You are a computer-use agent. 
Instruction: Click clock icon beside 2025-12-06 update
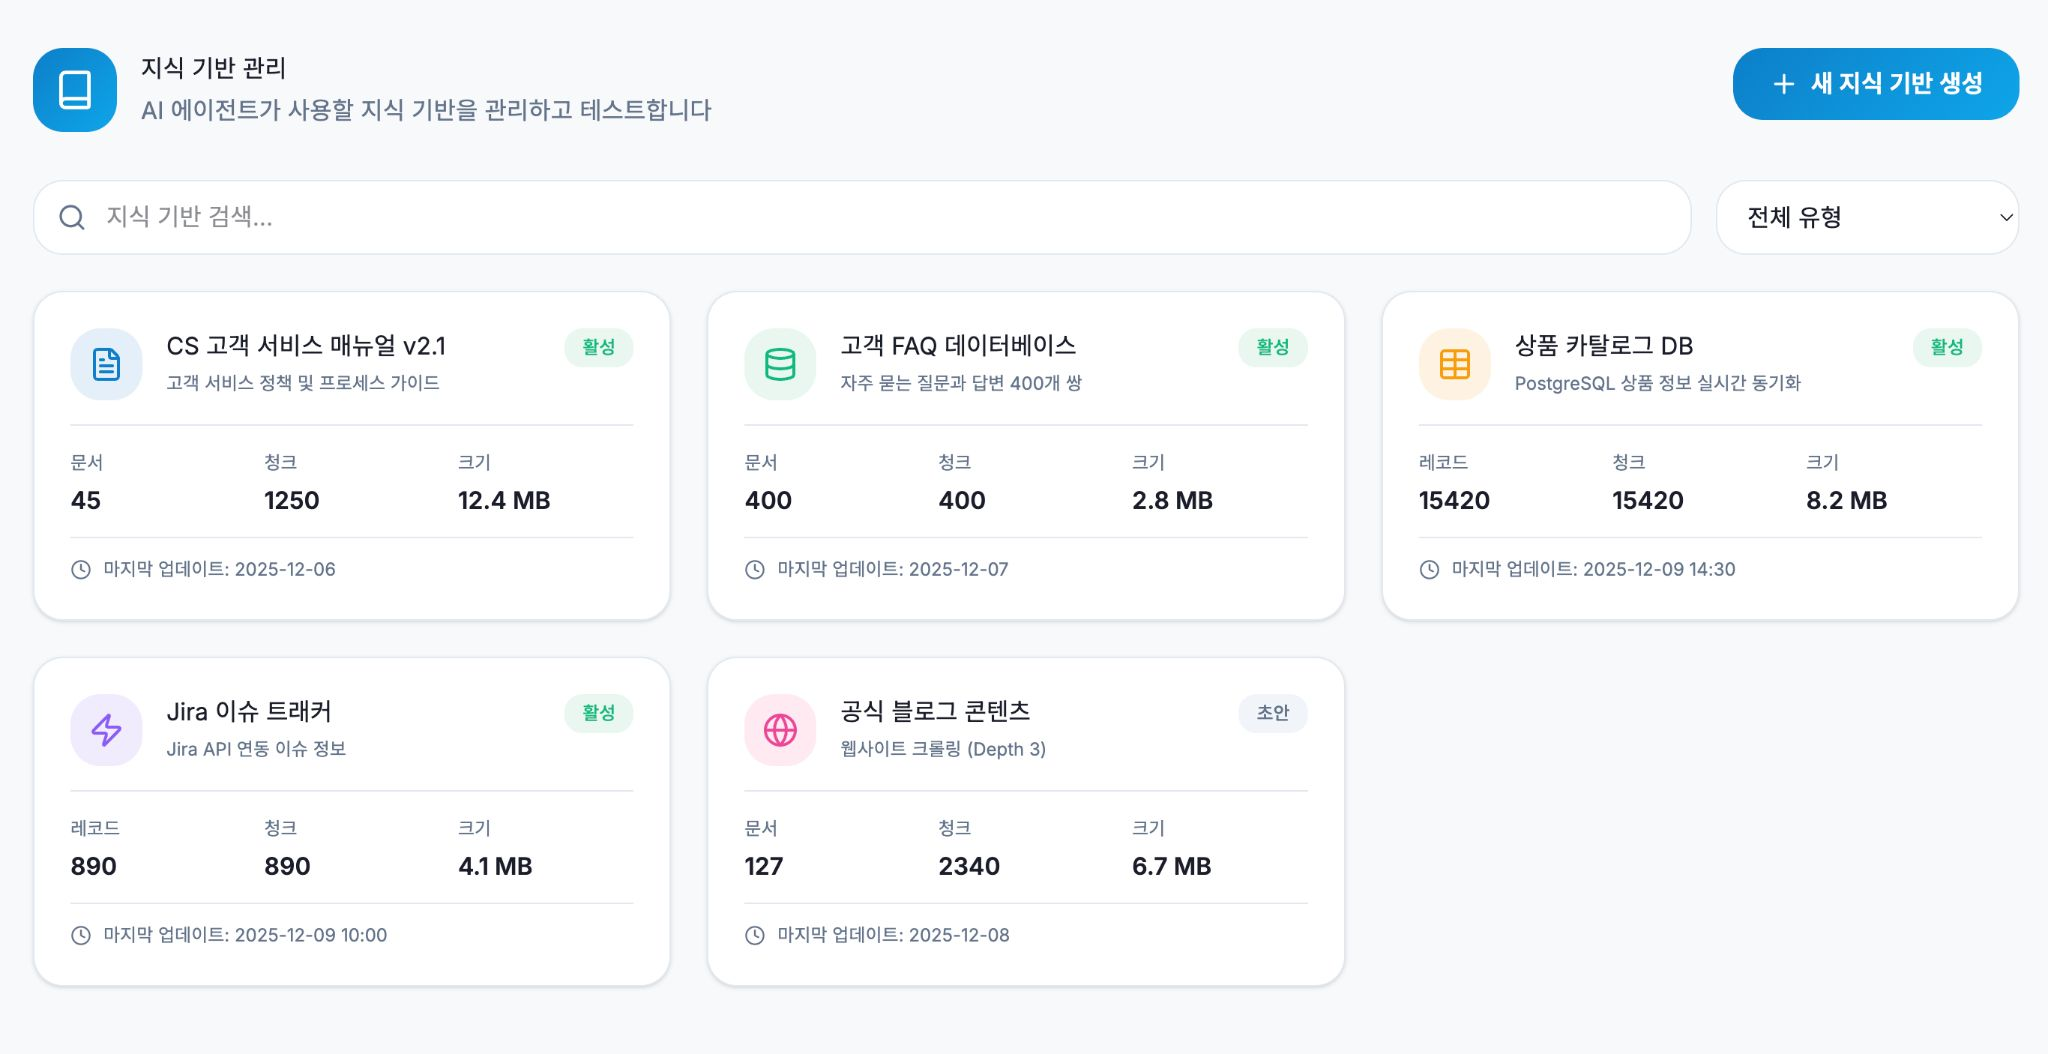[81, 569]
